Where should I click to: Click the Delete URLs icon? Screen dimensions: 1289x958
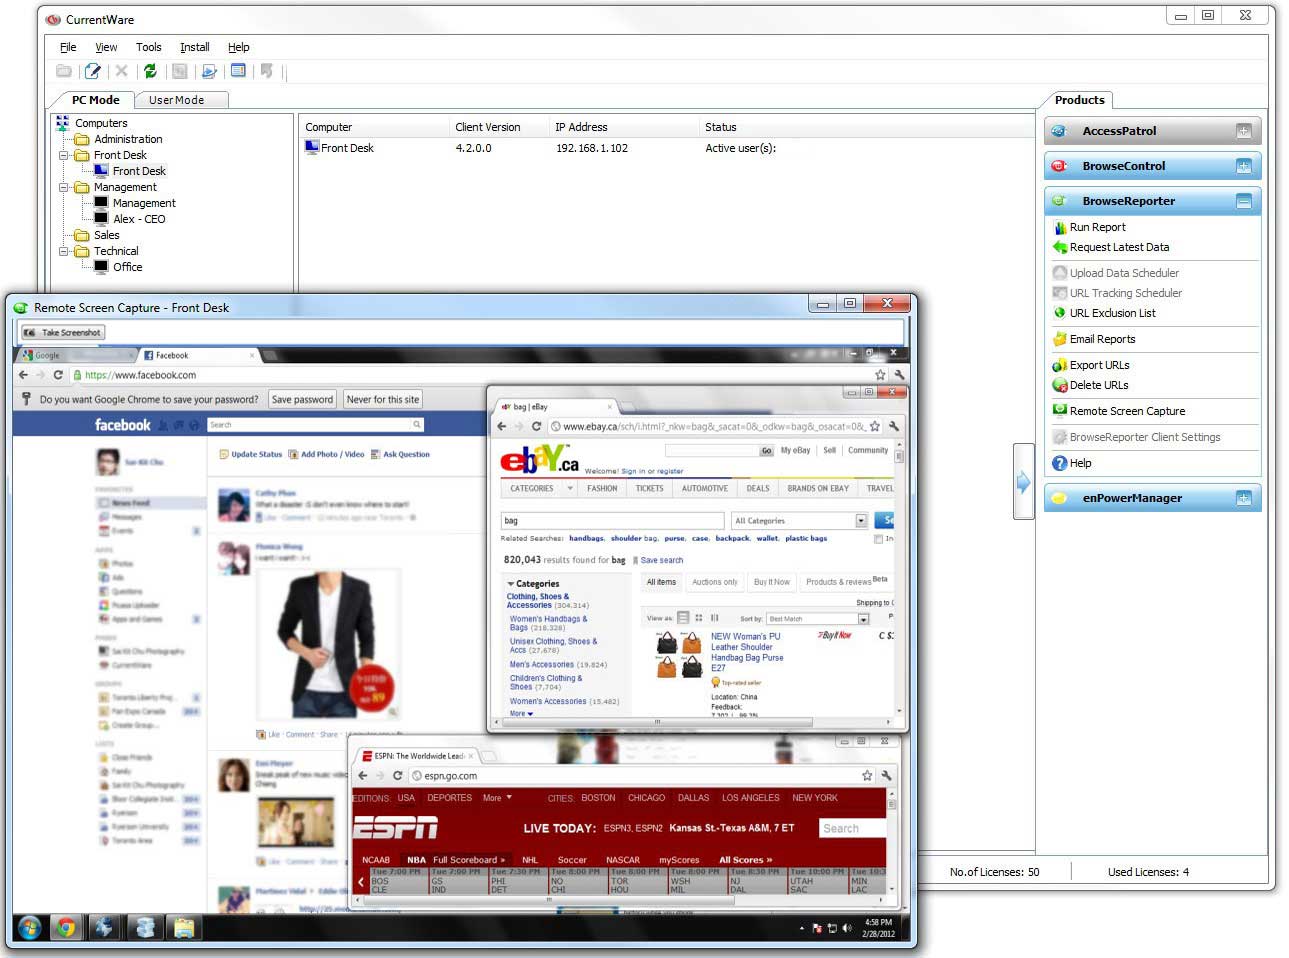(x=1060, y=385)
